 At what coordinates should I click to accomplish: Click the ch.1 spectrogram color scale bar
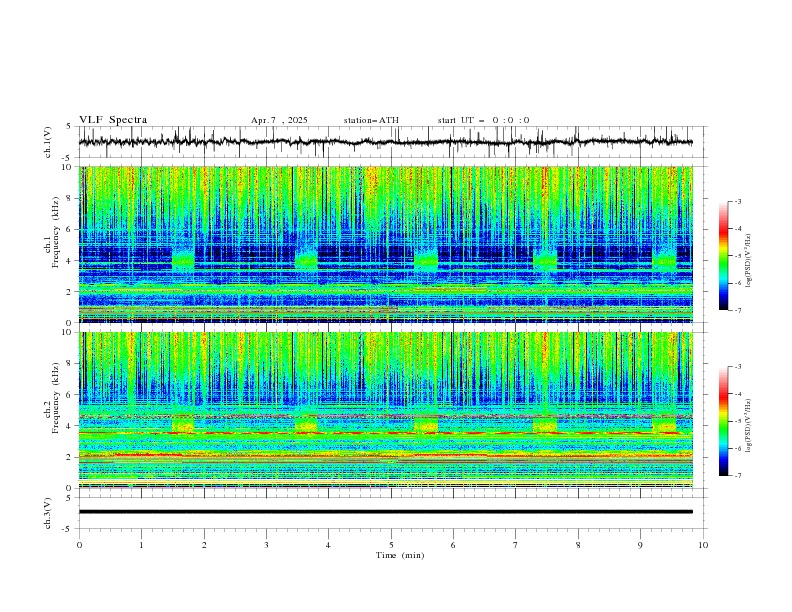pyautogui.click(x=724, y=256)
